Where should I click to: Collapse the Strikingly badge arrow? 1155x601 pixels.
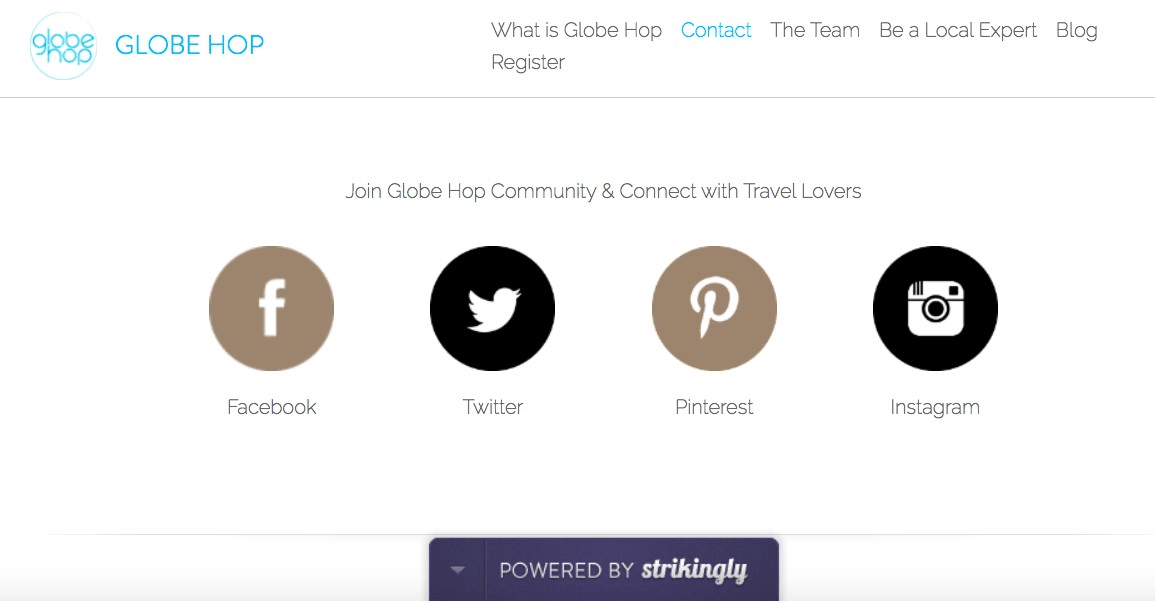coord(458,570)
